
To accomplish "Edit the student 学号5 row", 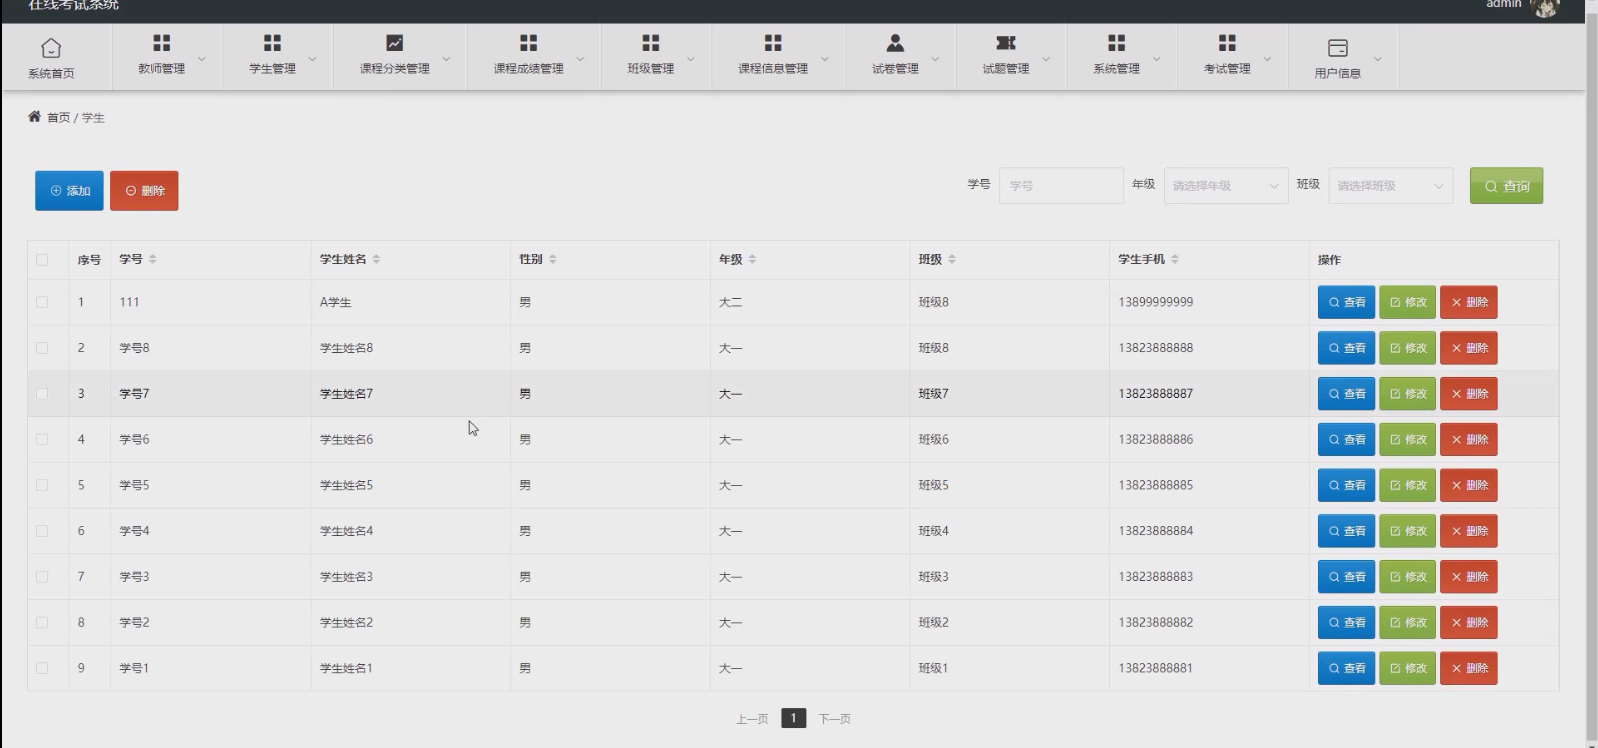I will click(x=1407, y=485).
